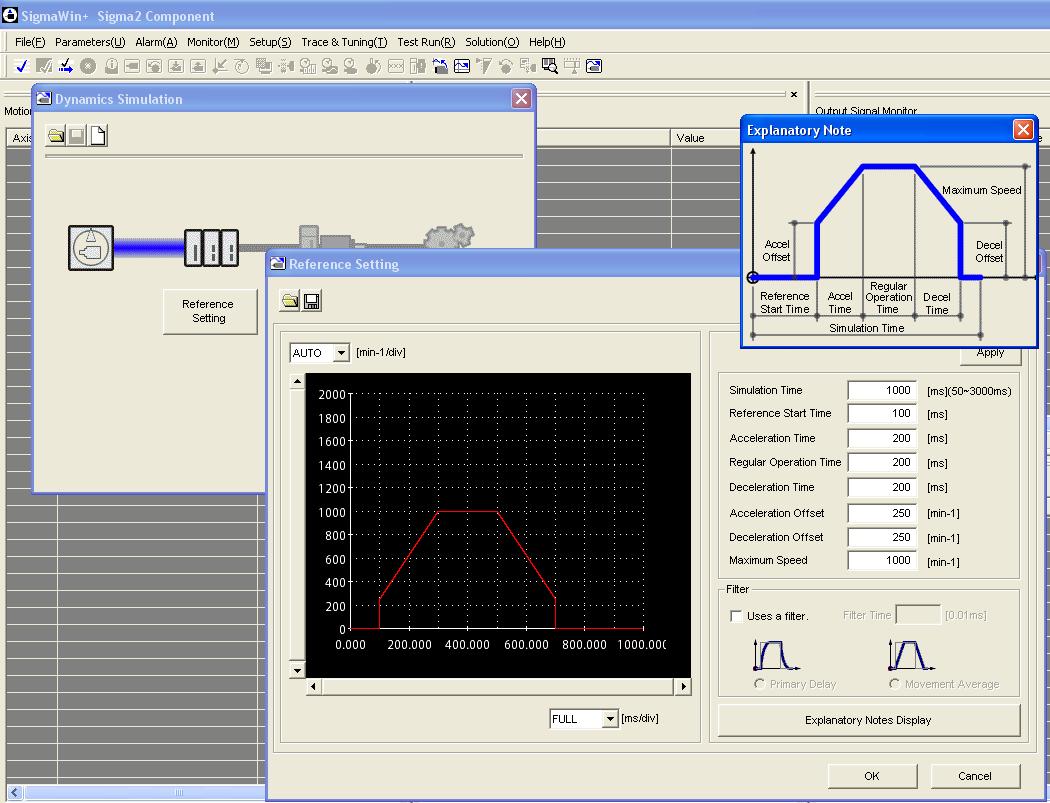Screen dimensions: 1050x803
Task: Click the magnifier search icon in main toolbar
Action: click(x=549, y=66)
